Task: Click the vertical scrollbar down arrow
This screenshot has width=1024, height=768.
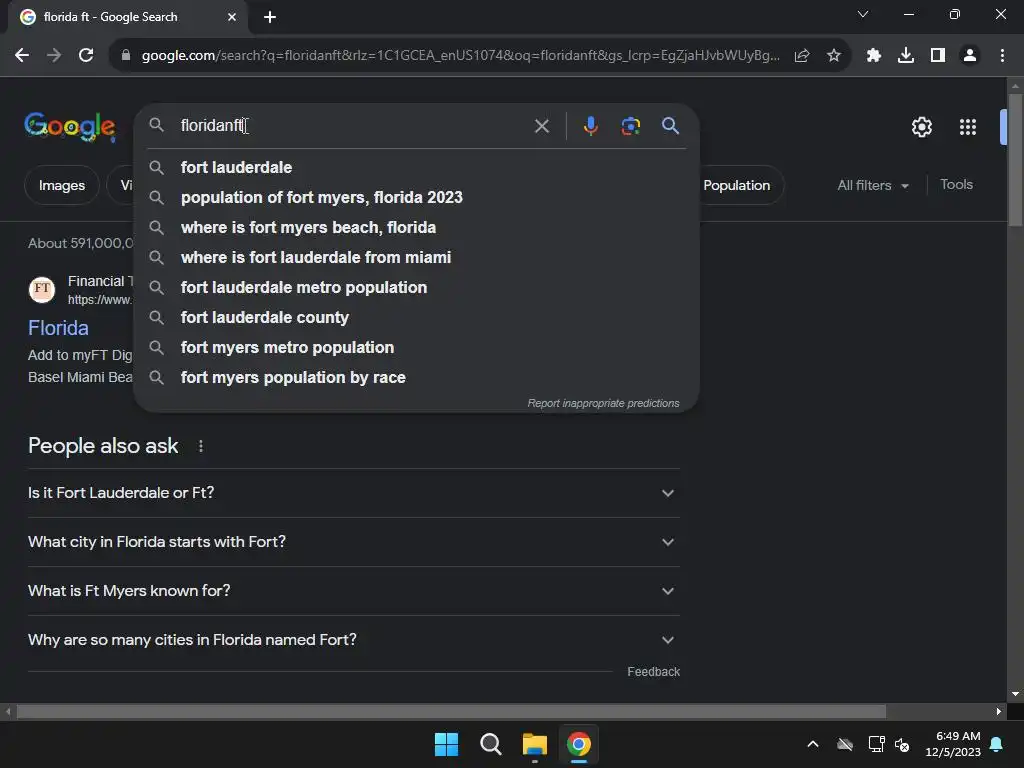Action: click(1015, 694)
